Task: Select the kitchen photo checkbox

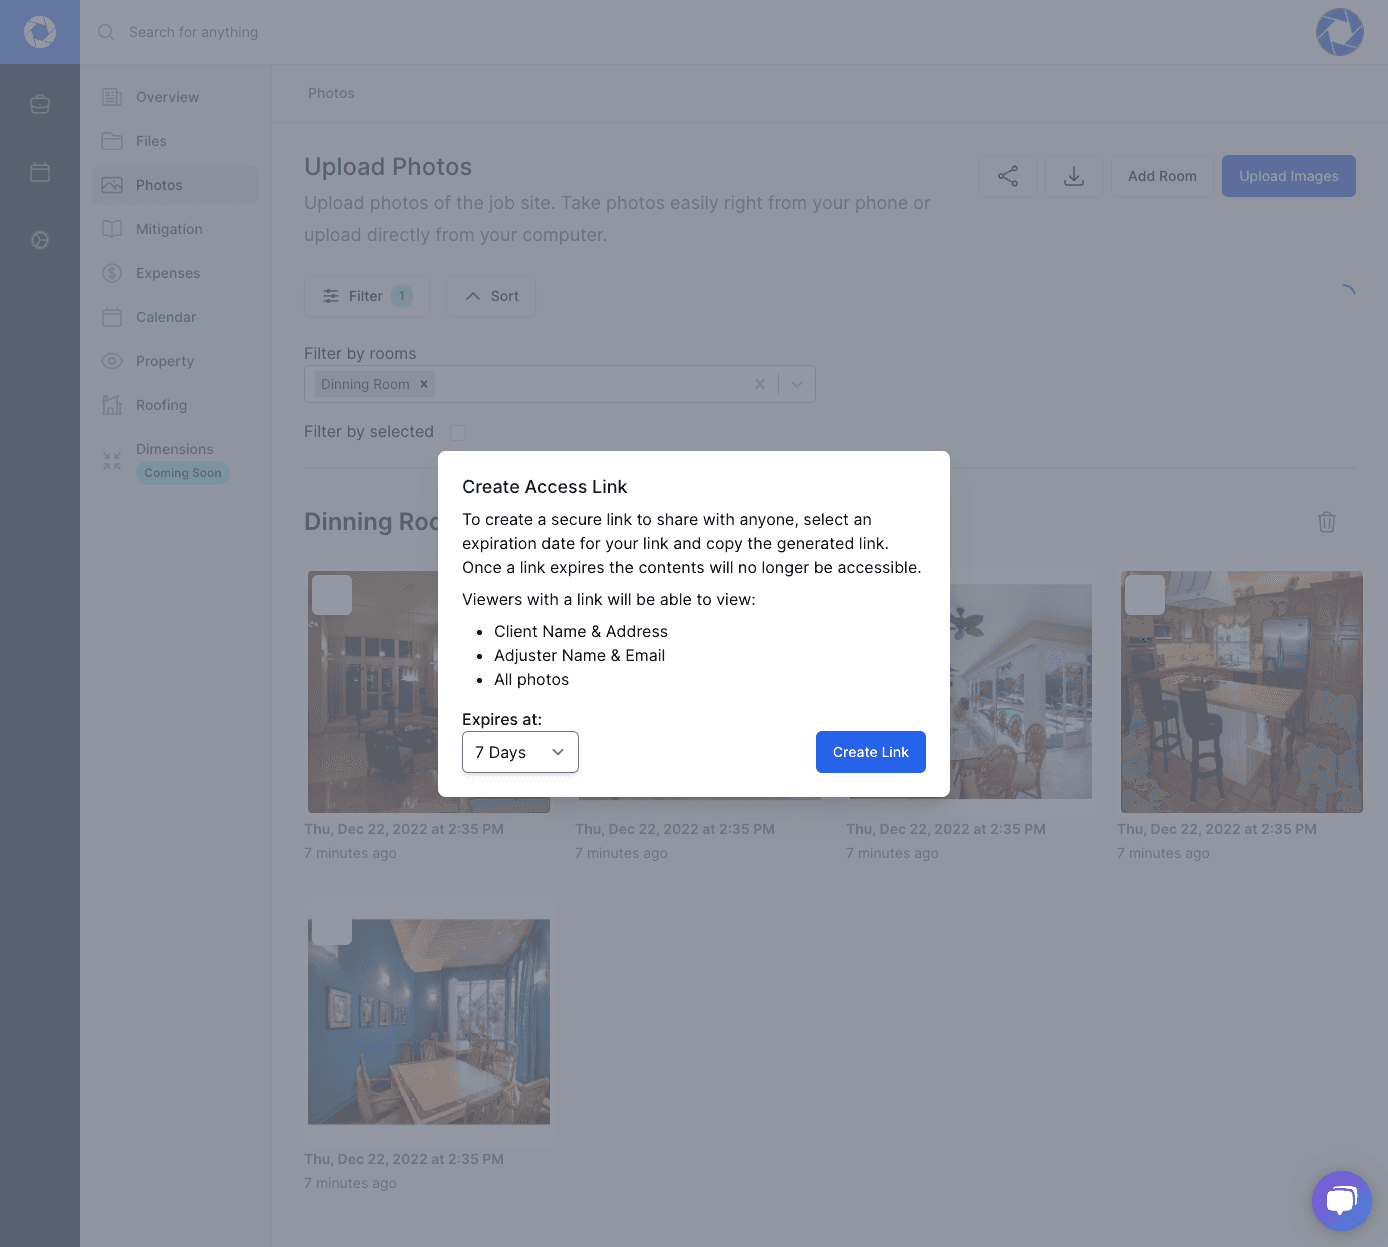Action: 1145,595
